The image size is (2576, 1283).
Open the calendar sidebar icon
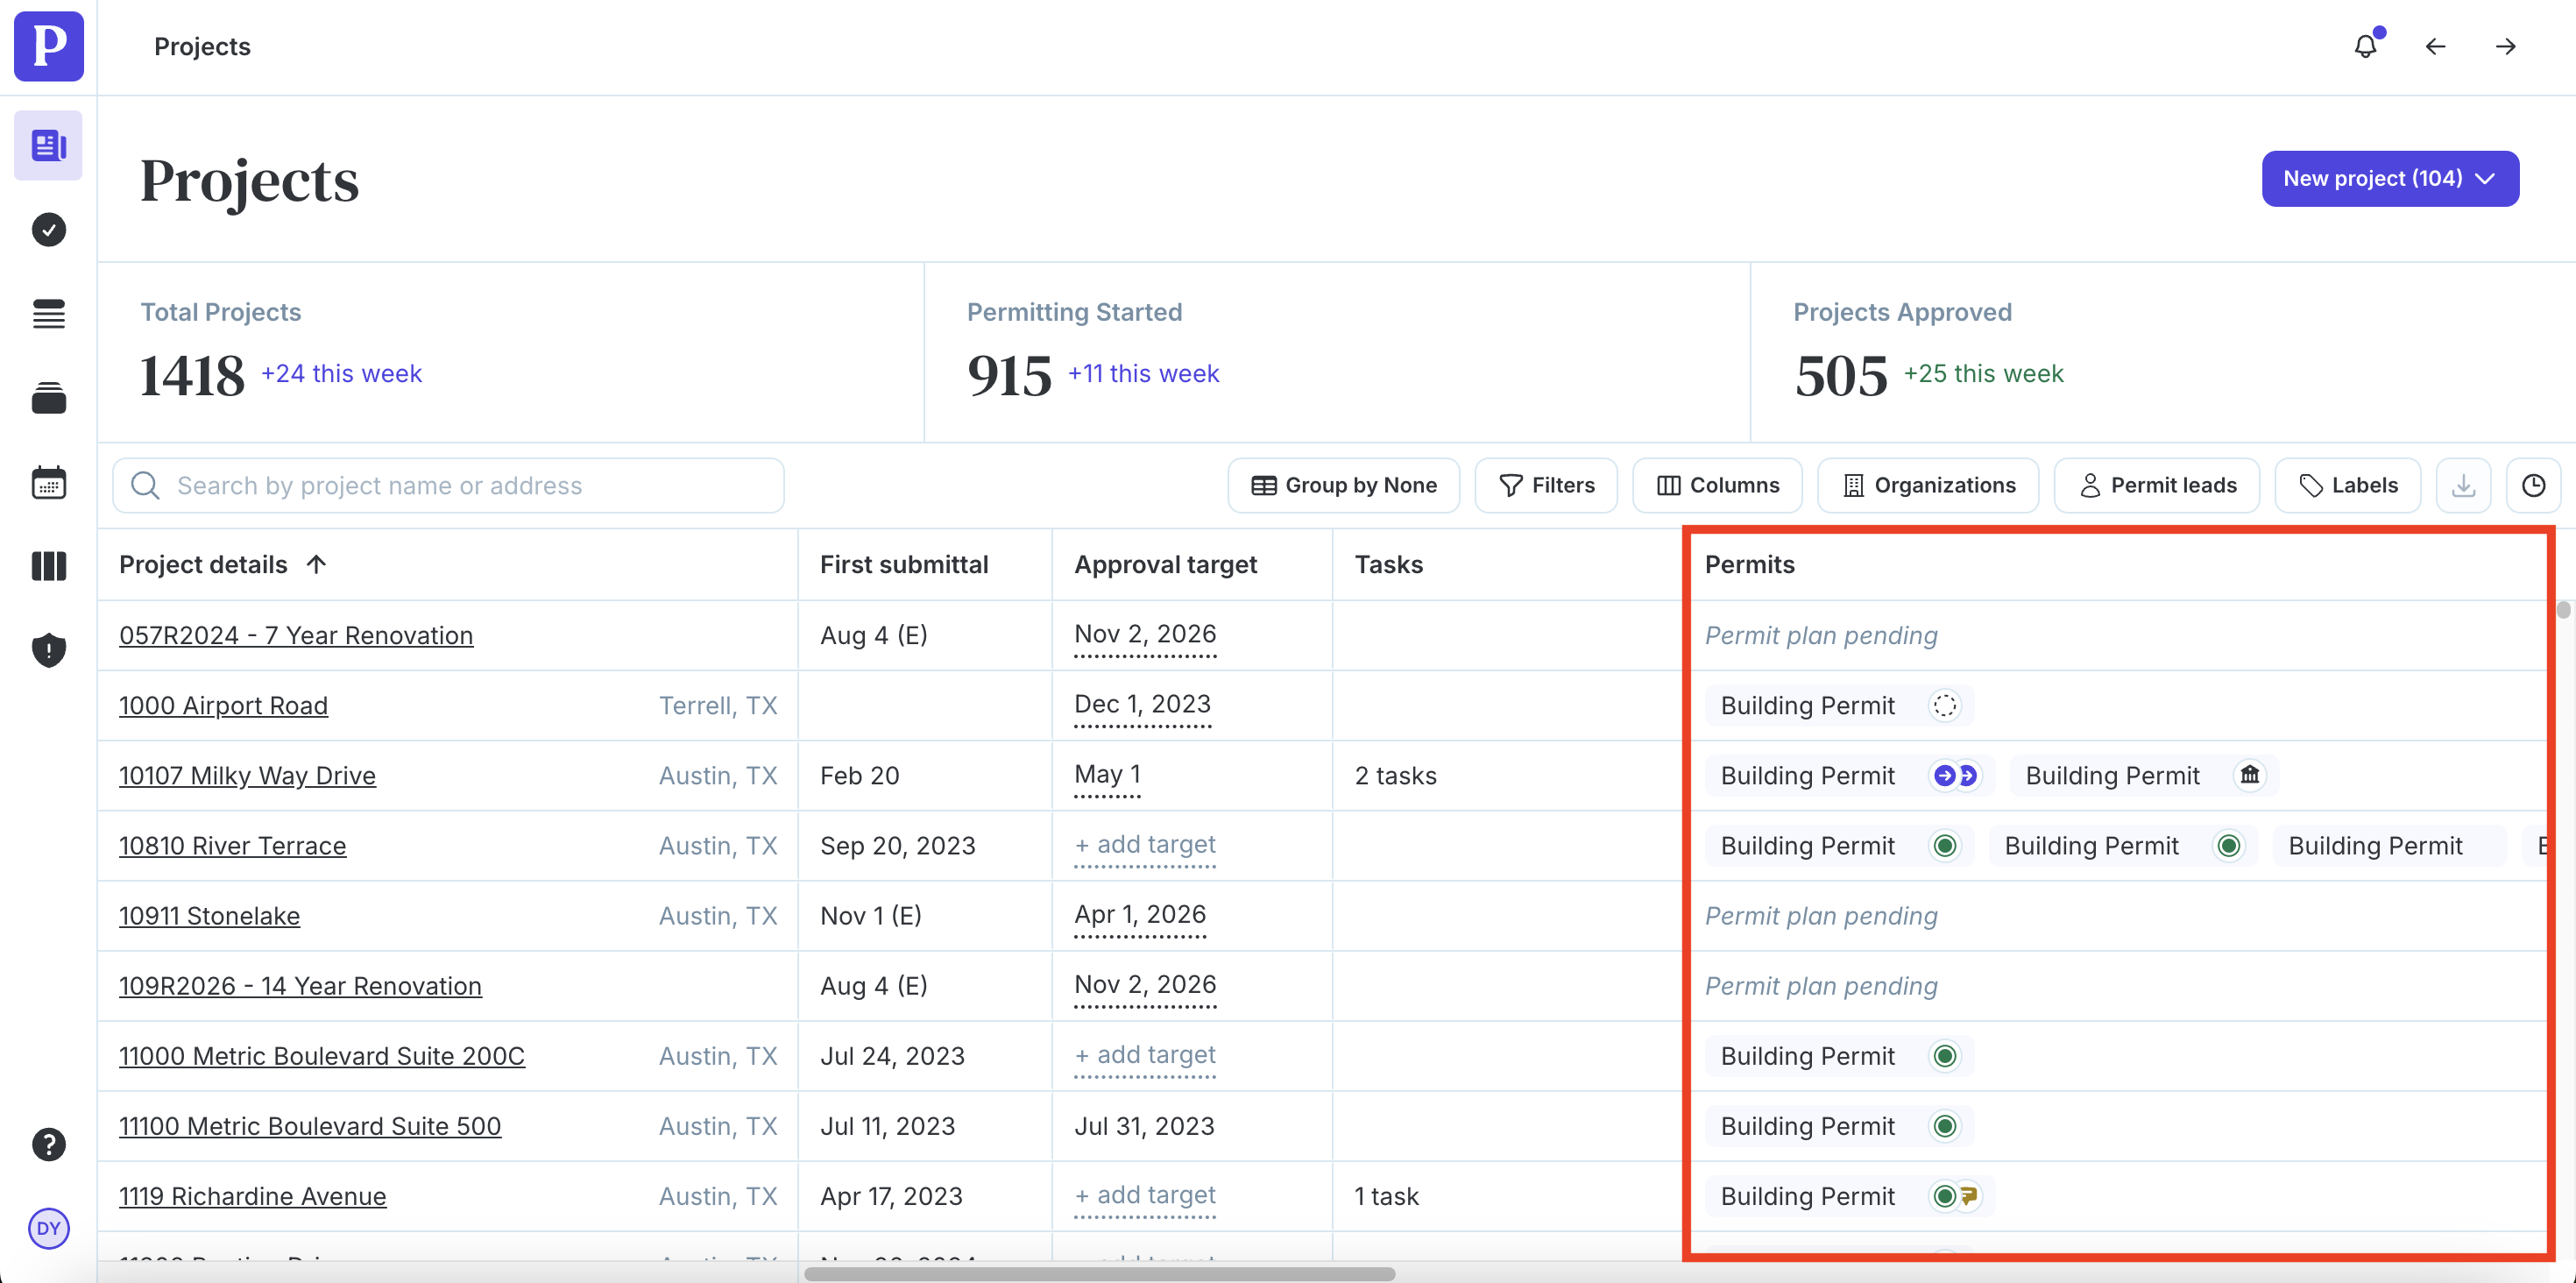(48, 483)
